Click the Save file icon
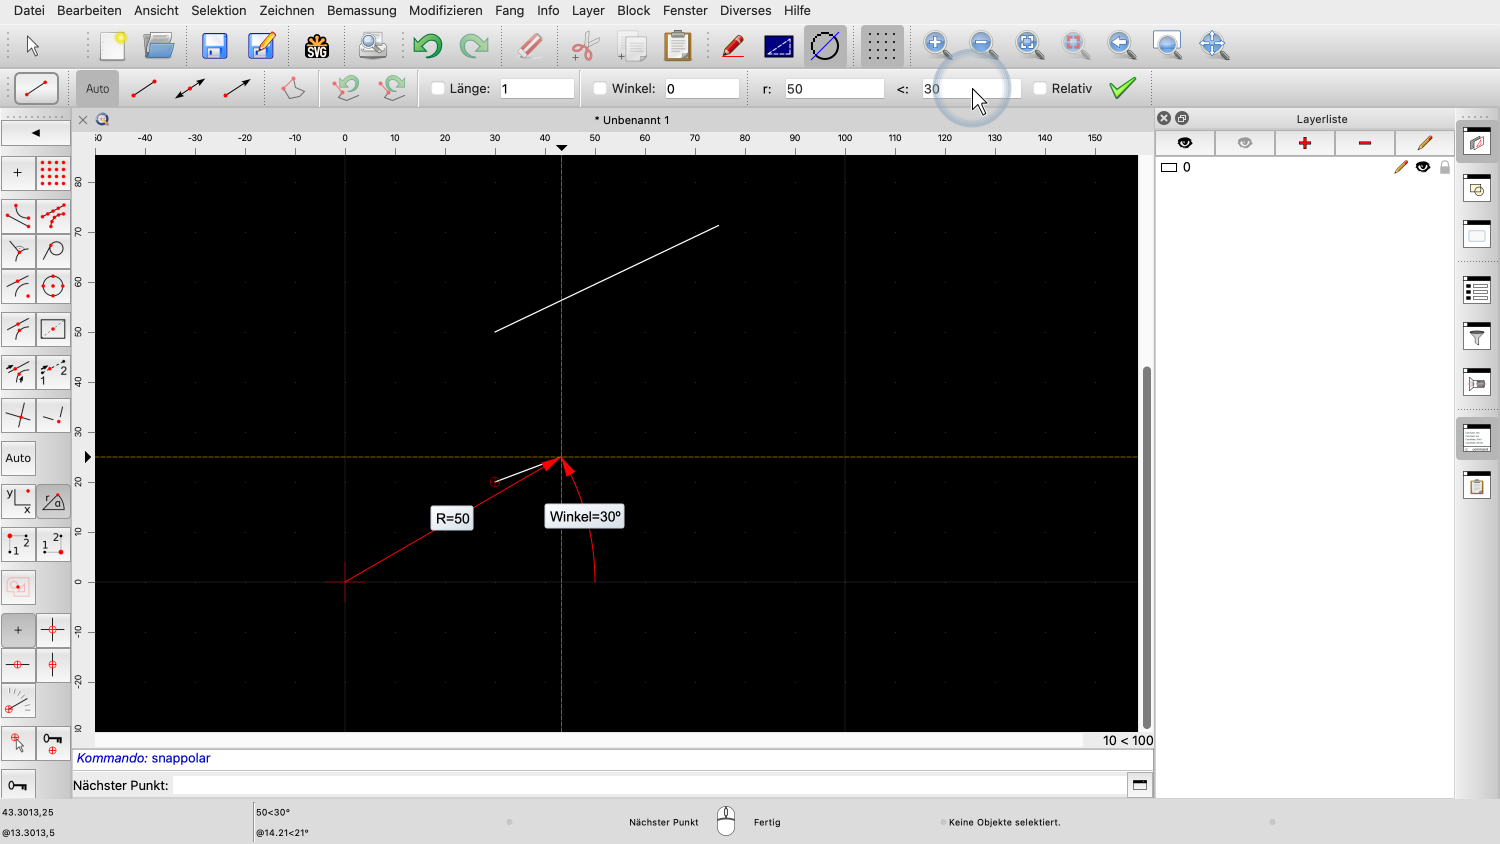The width and height of the screenshot is (1500, 844). point(214,46)
